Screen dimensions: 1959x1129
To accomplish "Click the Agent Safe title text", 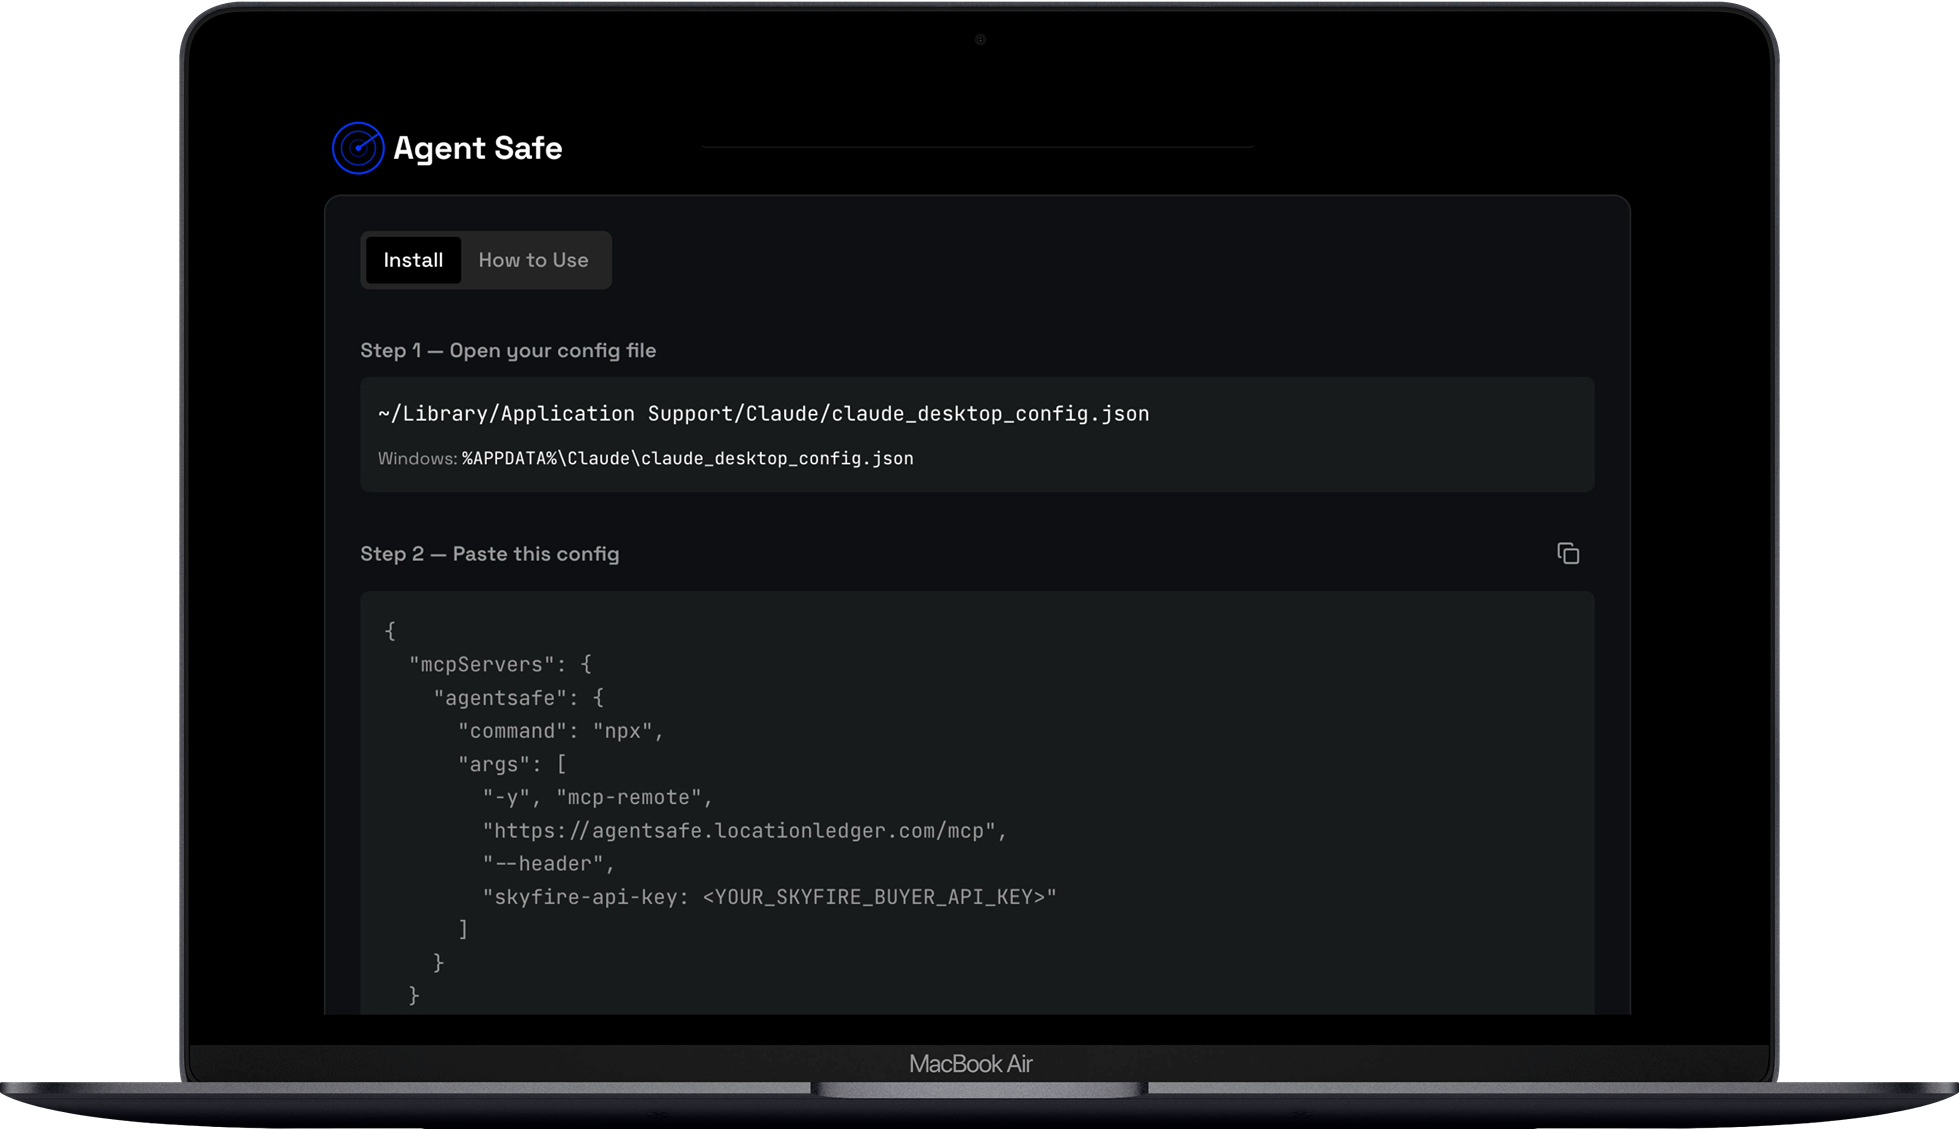I will click(x=478, y=147).
